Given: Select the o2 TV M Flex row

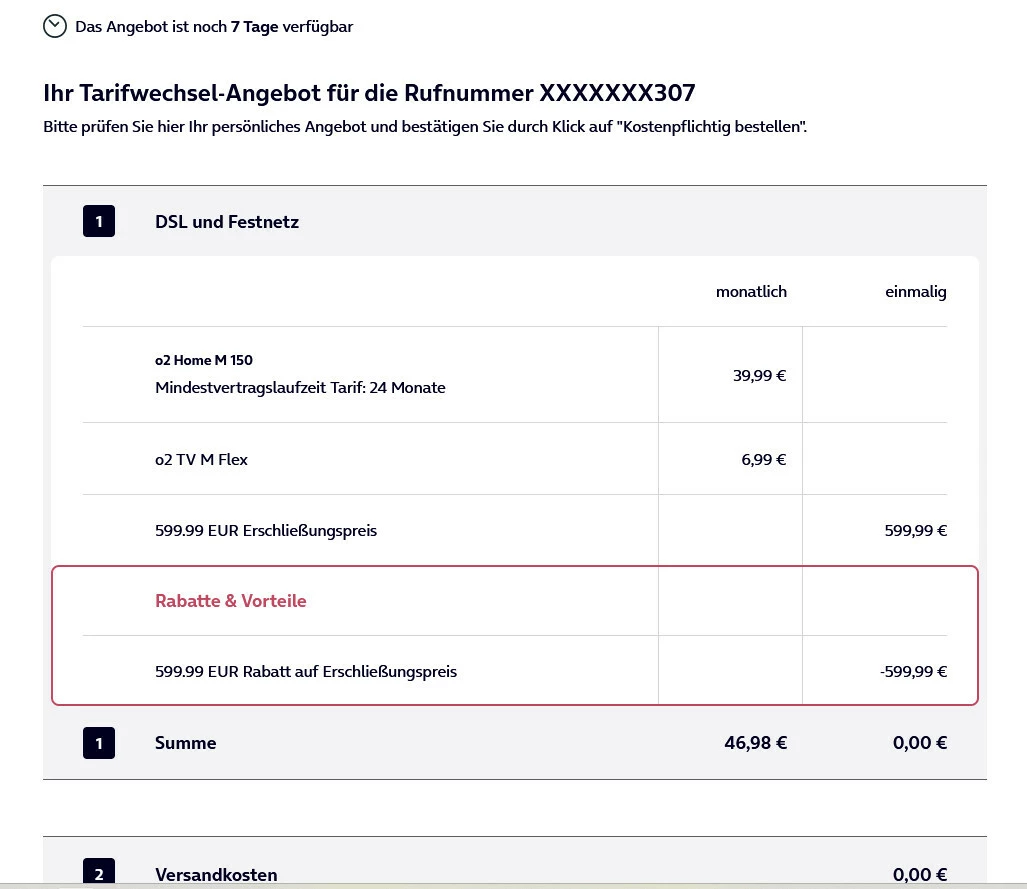Looking at the screenshot, I should point(202,460).
